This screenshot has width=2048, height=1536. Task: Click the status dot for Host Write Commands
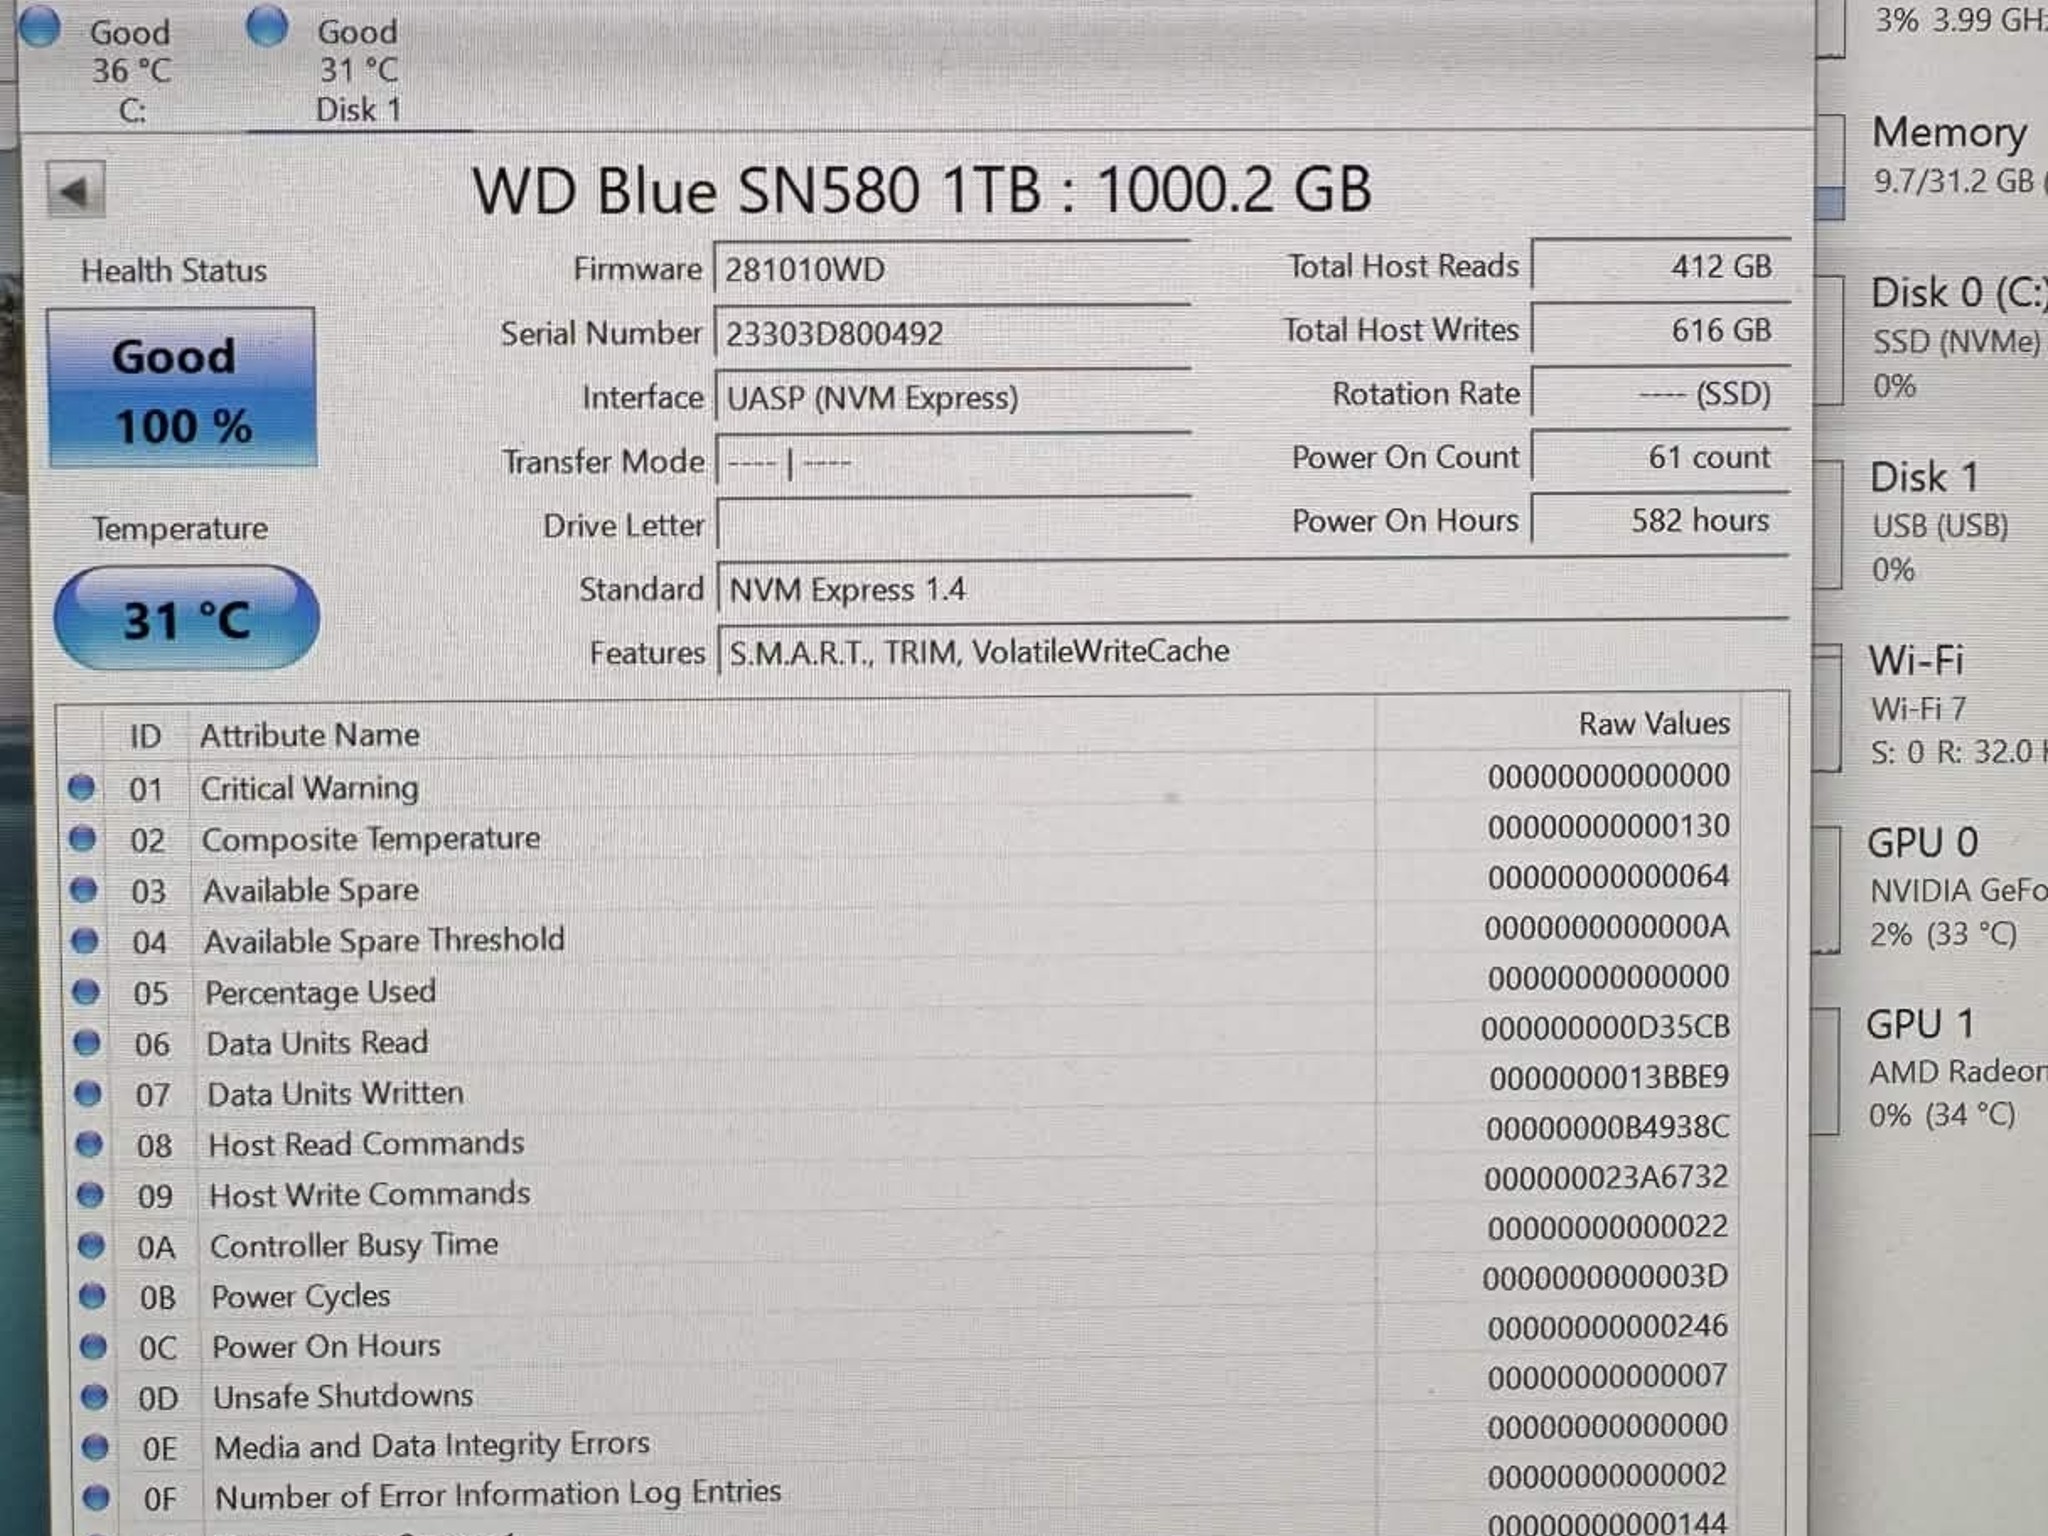click(x=90, y=1194)
